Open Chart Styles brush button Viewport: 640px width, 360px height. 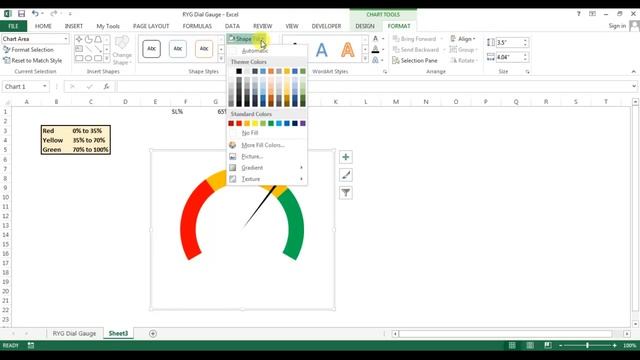click(x=346, y=175)
